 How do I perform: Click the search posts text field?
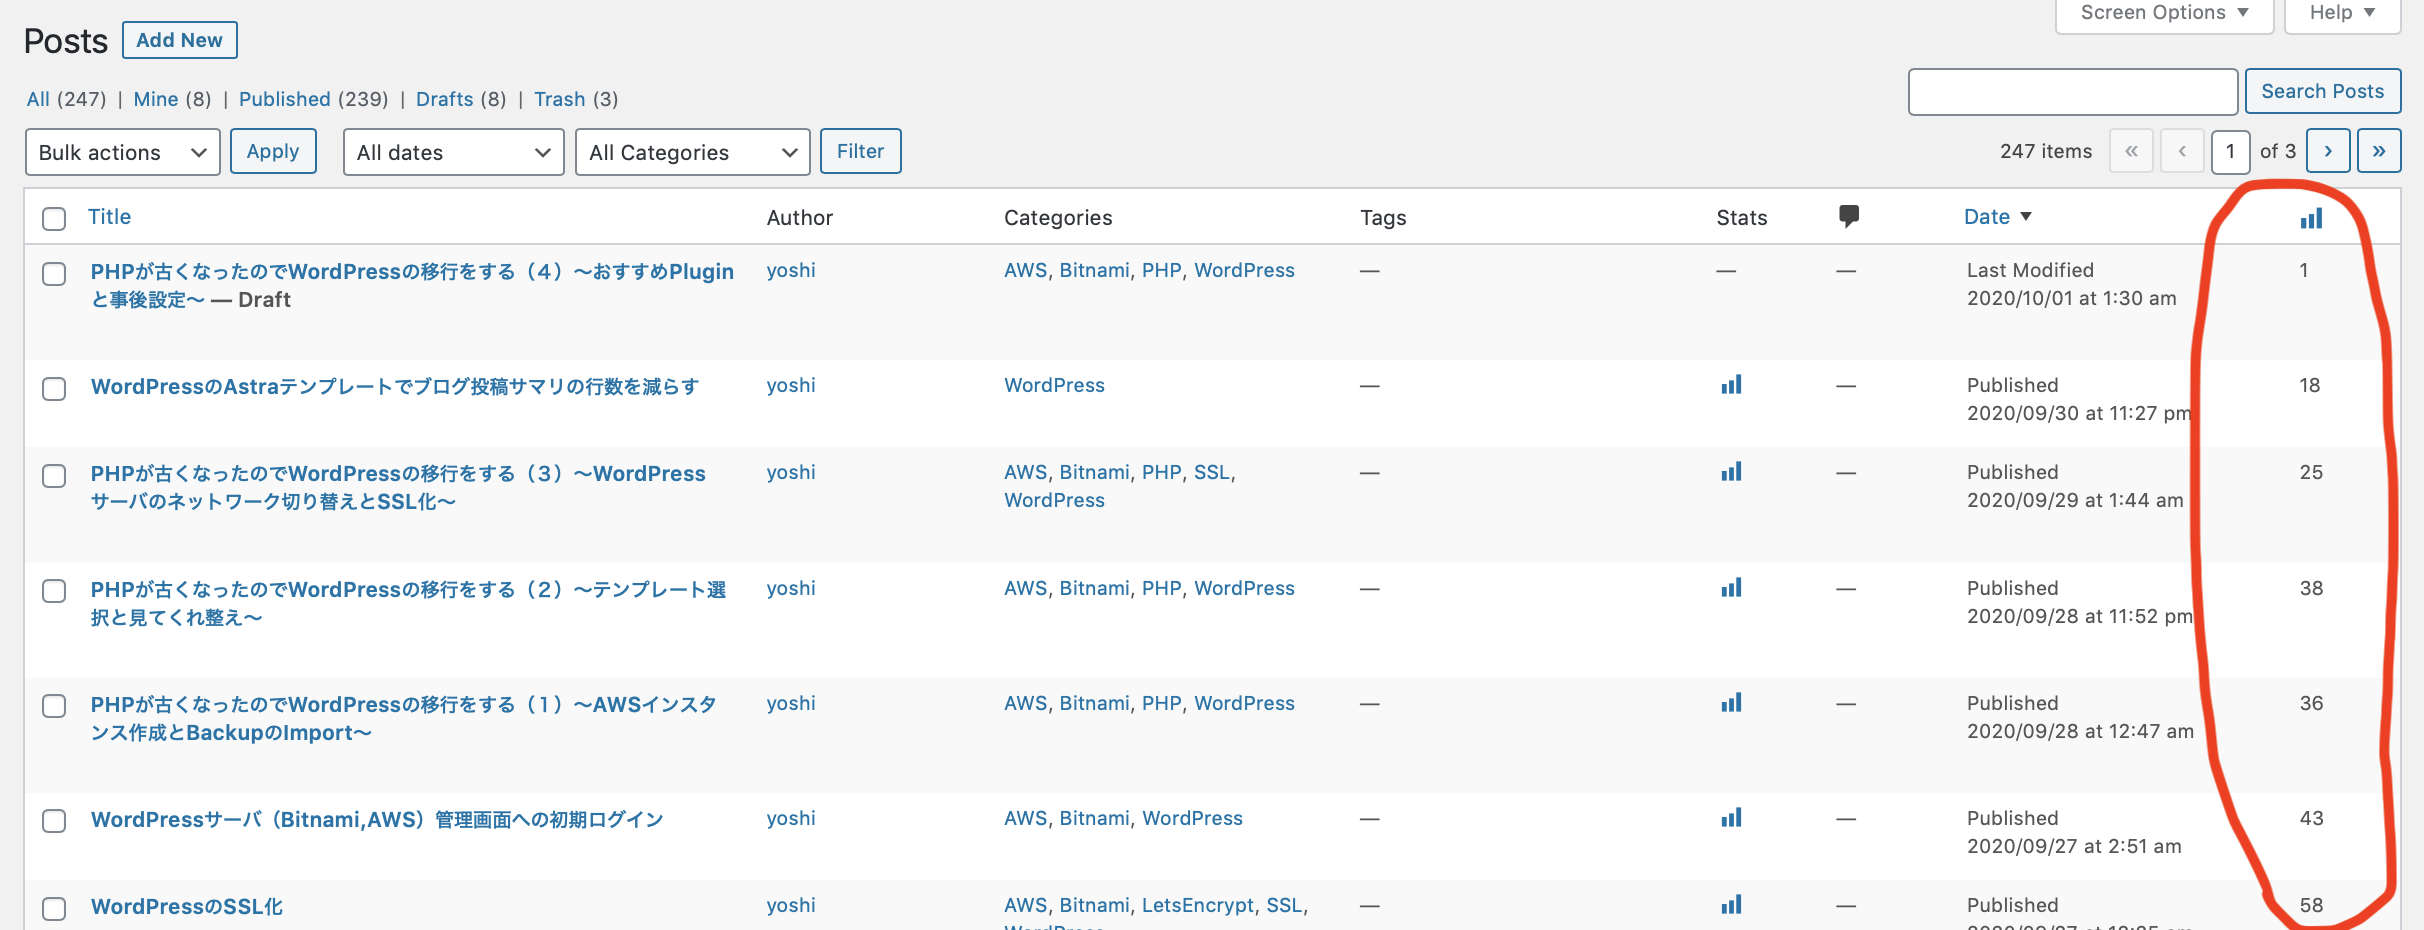coord(2072,92)
